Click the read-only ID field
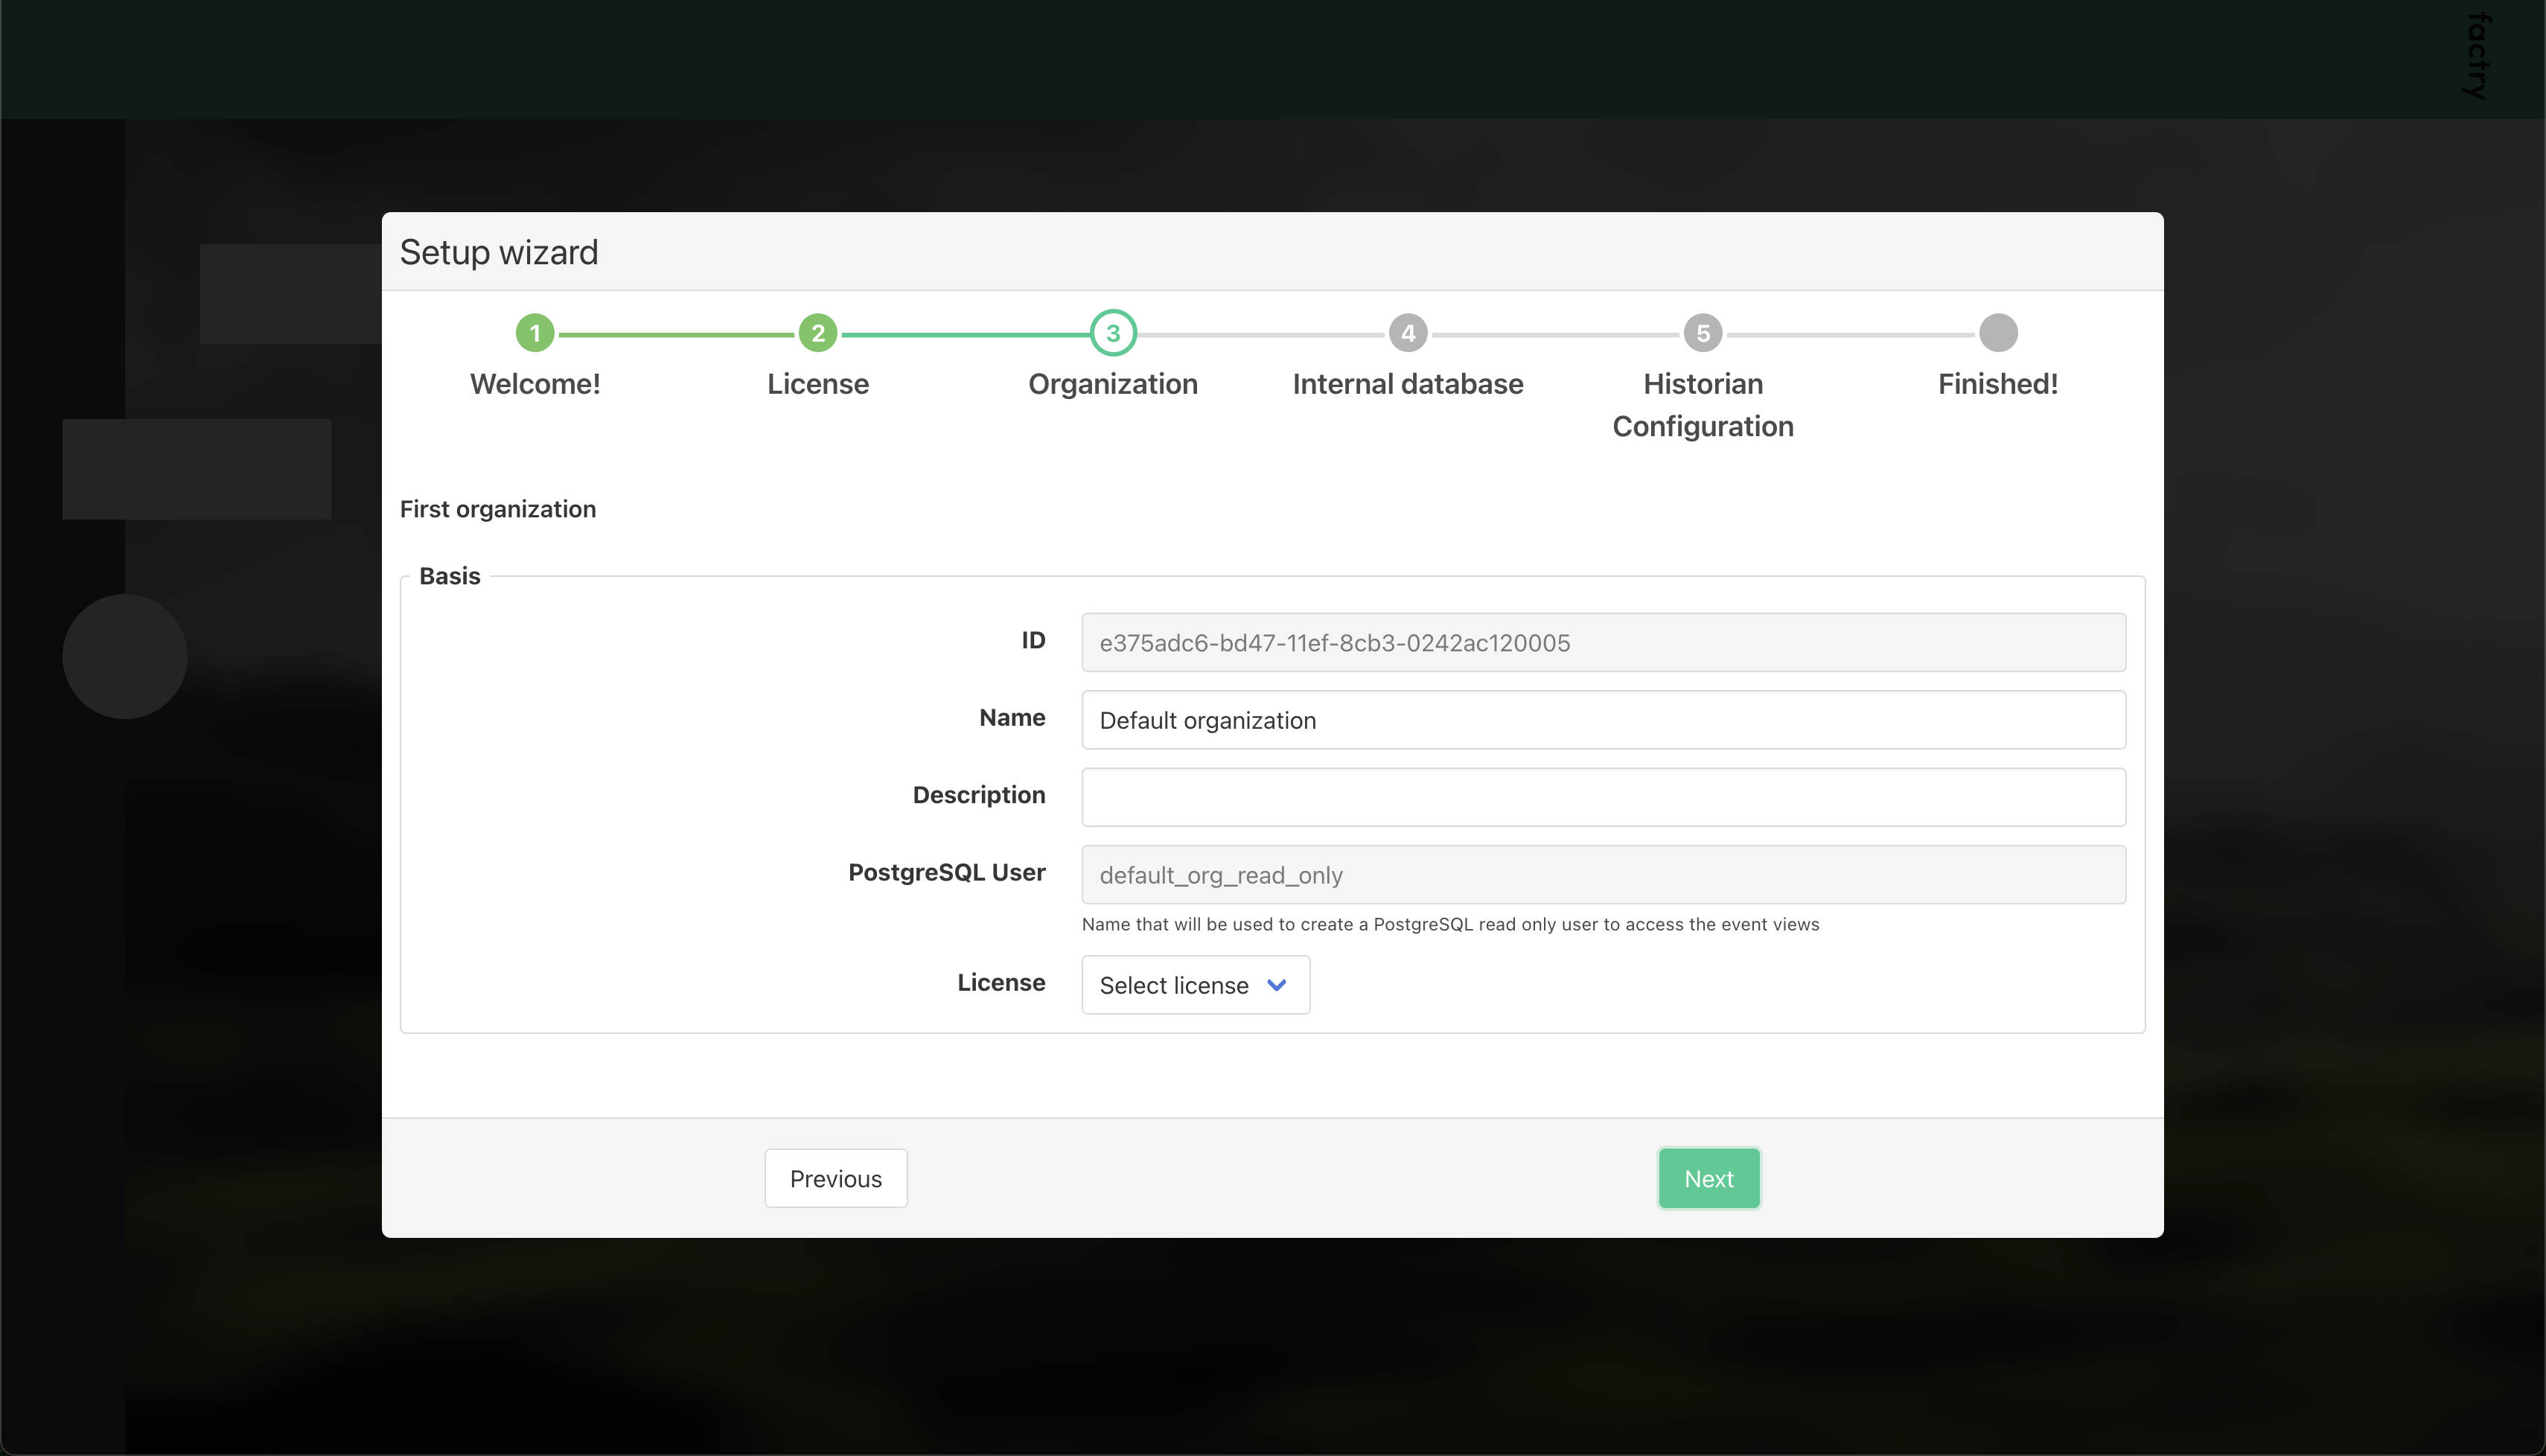This screenshot has width=2546, height=1456. click(1603, 643)
